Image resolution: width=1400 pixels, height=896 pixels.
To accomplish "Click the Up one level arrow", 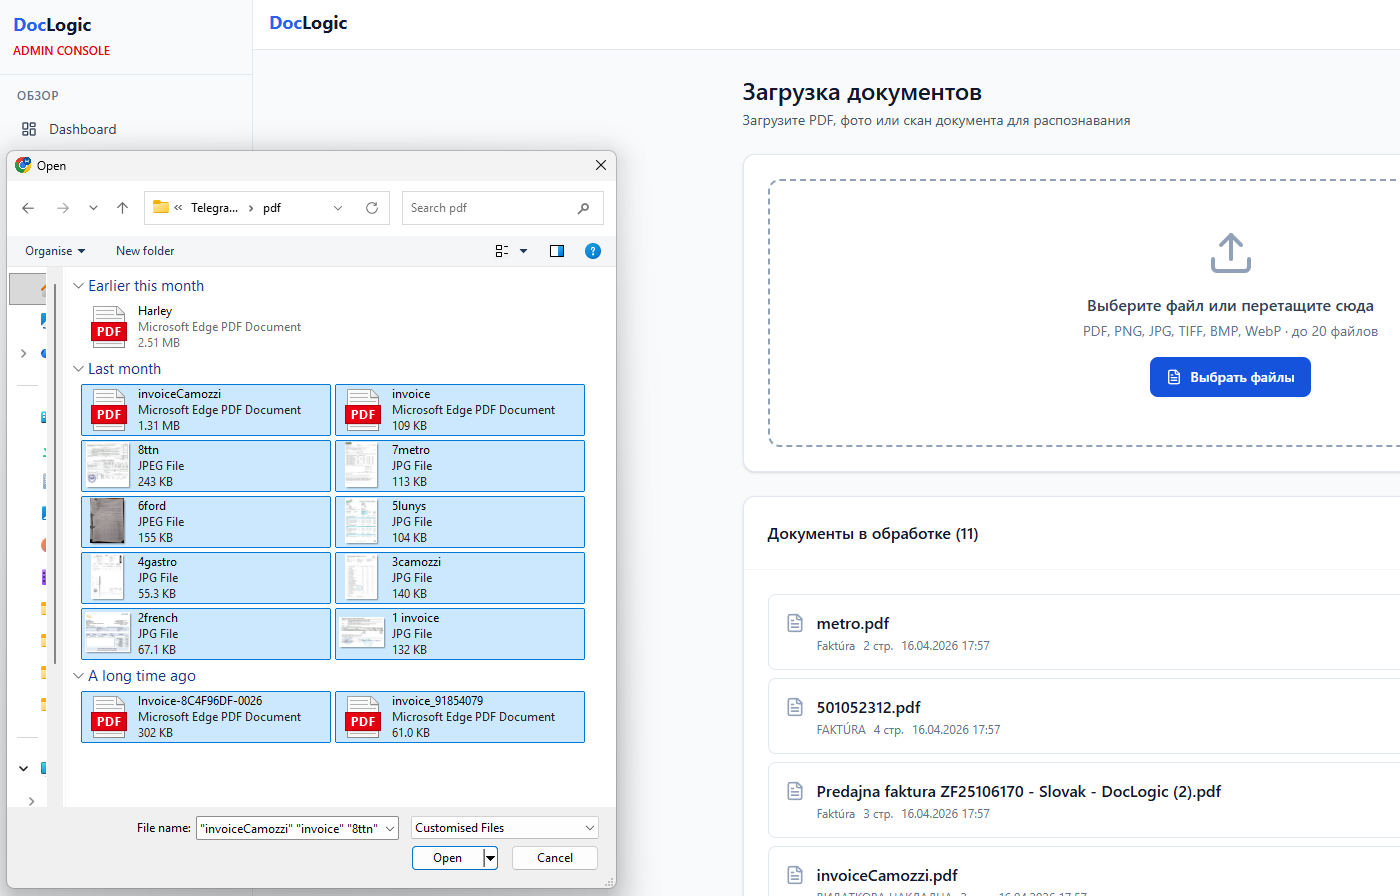I will coord(122,208).
